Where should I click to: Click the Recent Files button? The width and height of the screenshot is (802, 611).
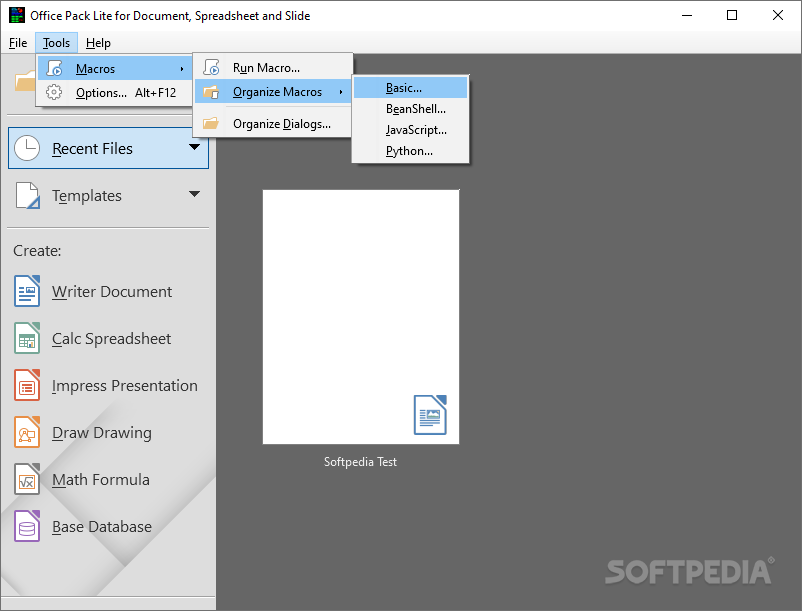pyautogui.click(x=108, y=148)
